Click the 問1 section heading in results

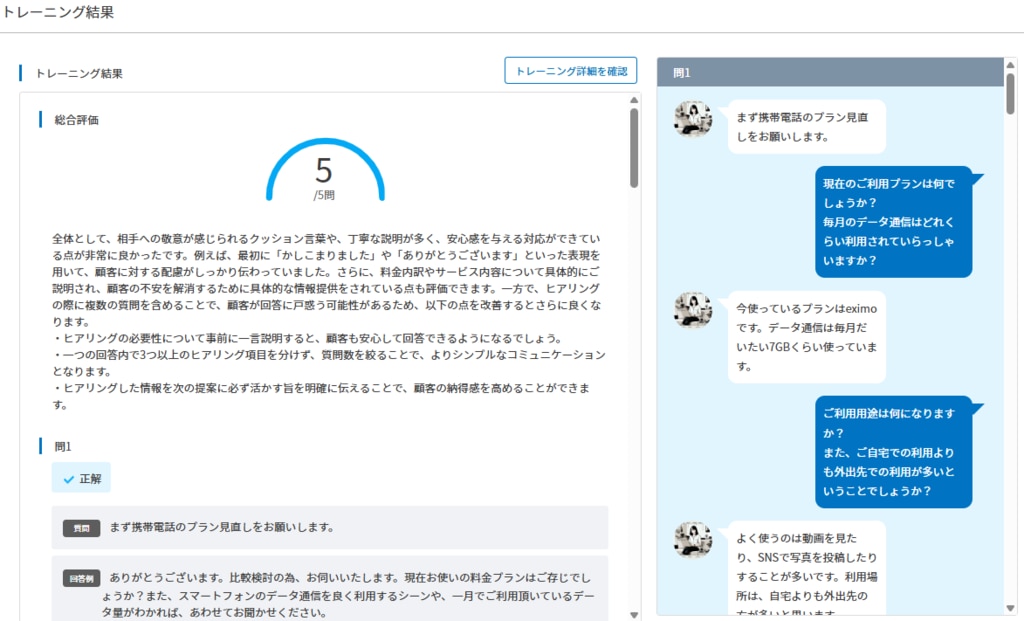pos(63,447)
